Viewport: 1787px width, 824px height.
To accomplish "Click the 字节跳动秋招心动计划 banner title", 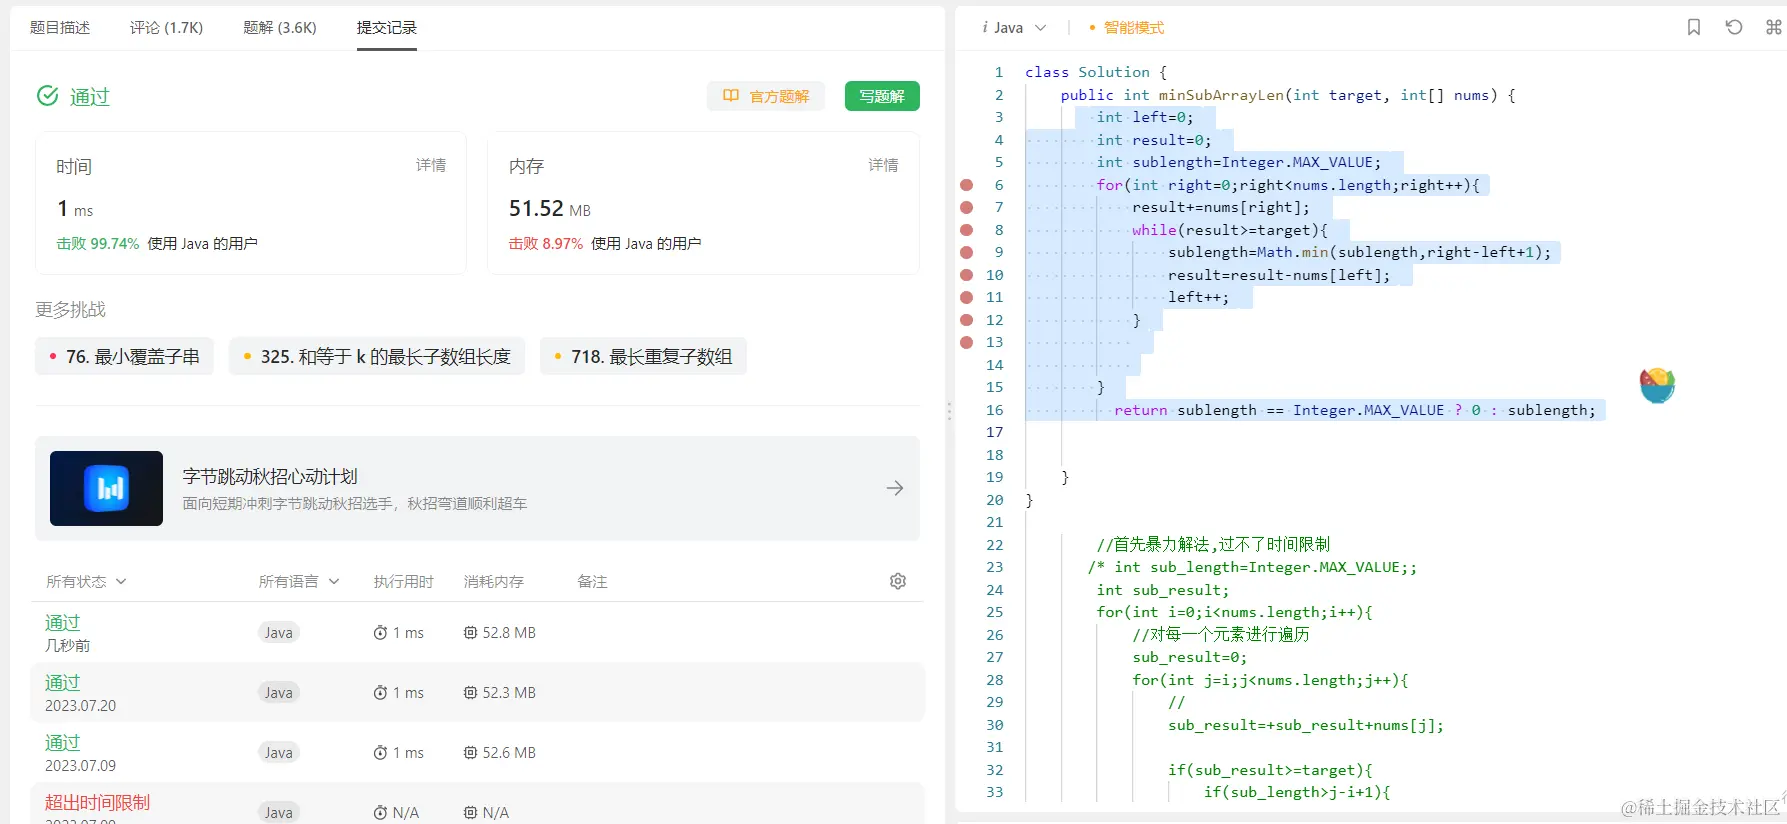I will (x=270, y=477).
